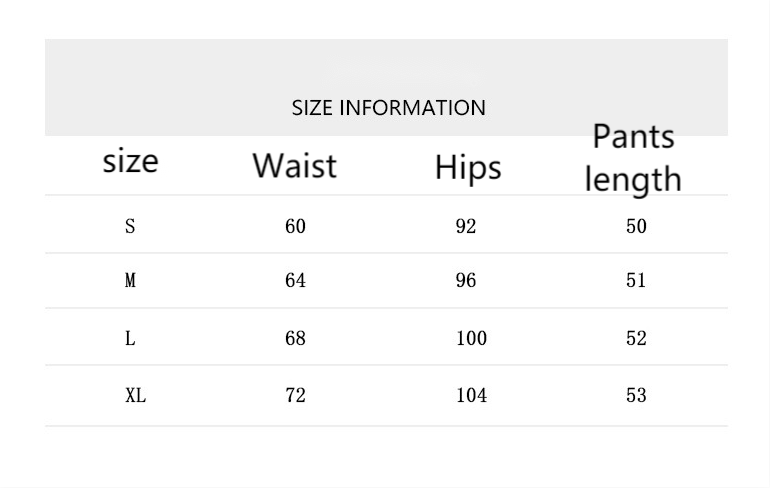Click the Pants length column header
This screenshot has height=488, width=770.
(633, 157)
